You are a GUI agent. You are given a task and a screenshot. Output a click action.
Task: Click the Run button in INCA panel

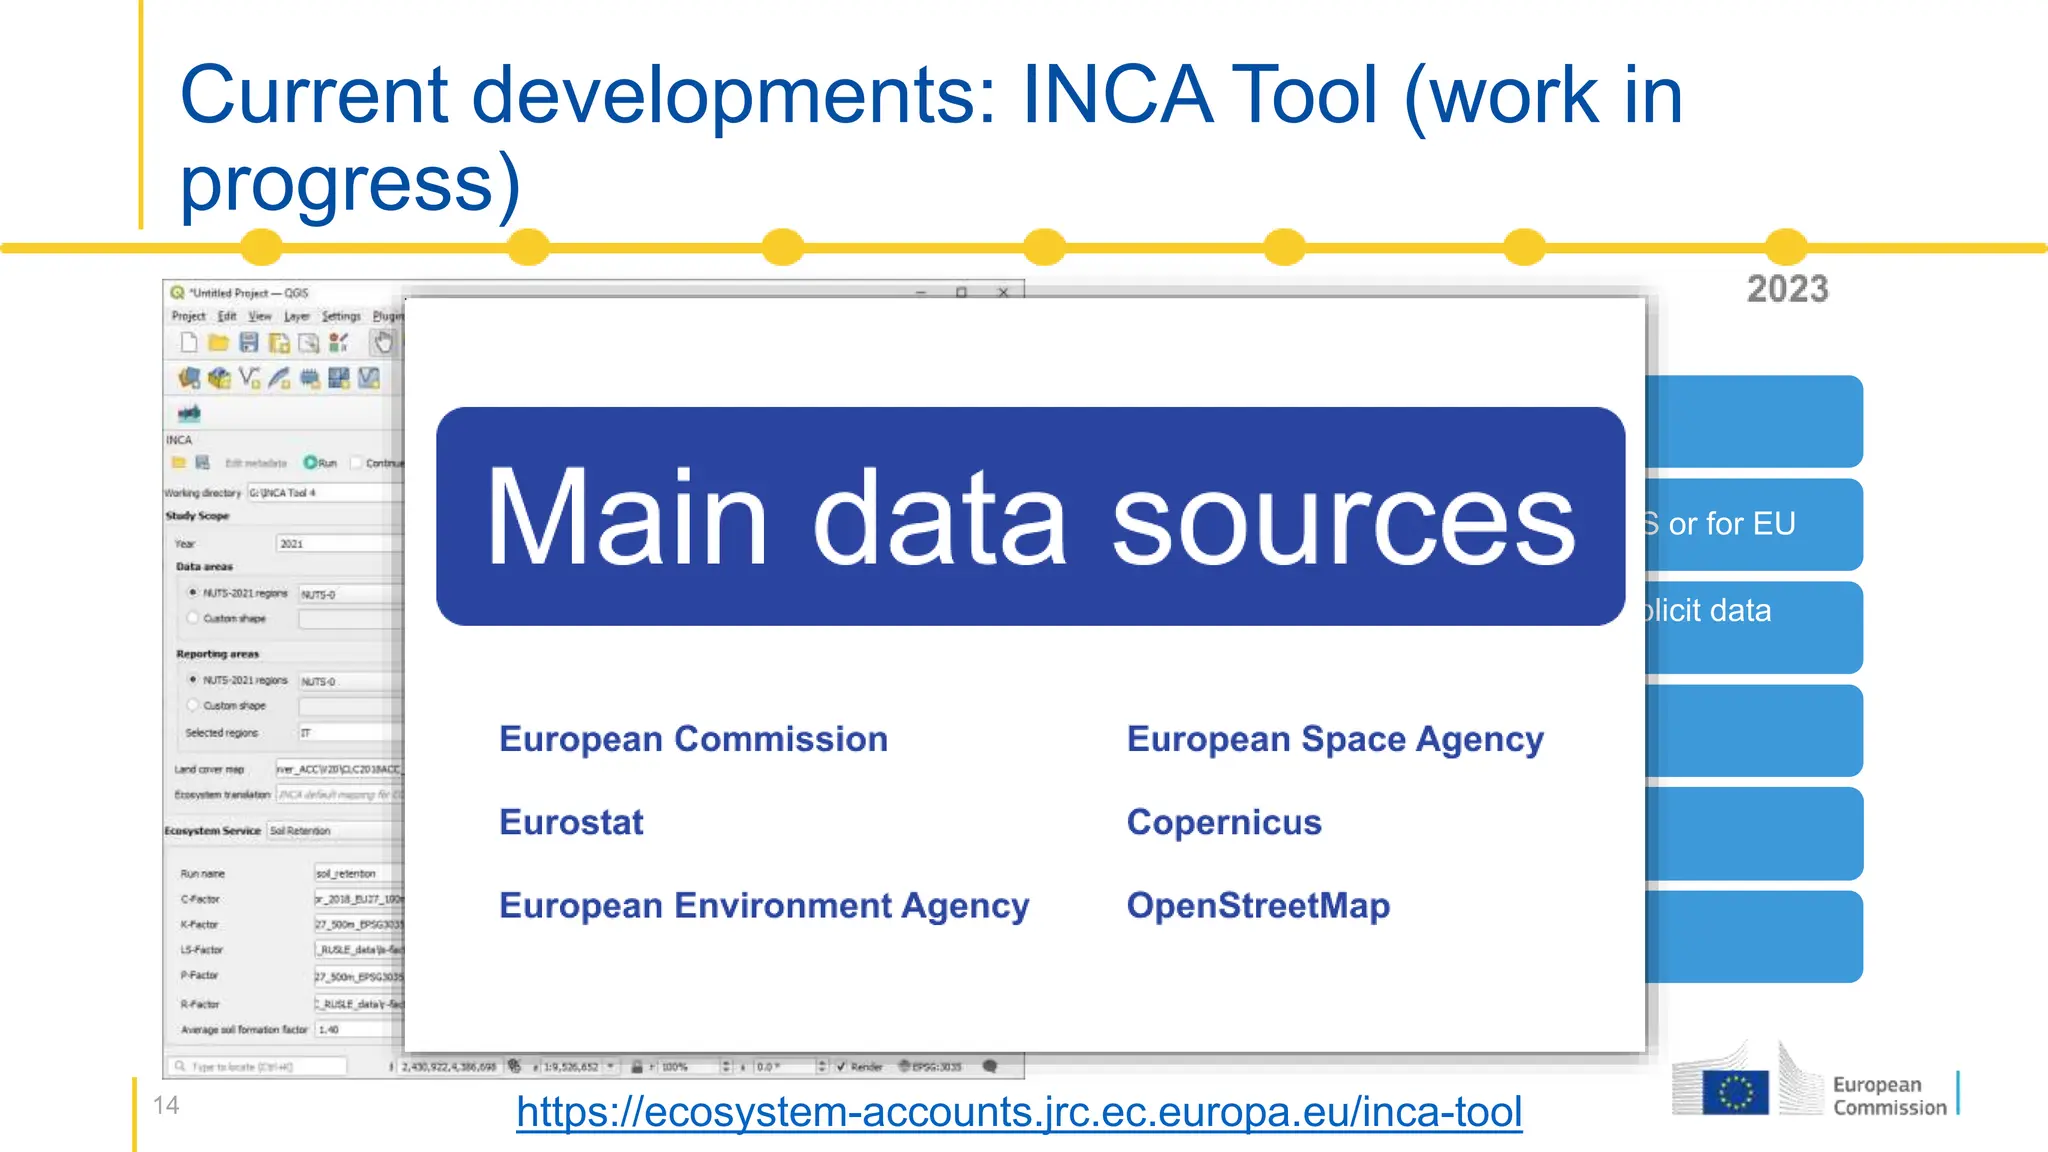click(x=321, y=463)
